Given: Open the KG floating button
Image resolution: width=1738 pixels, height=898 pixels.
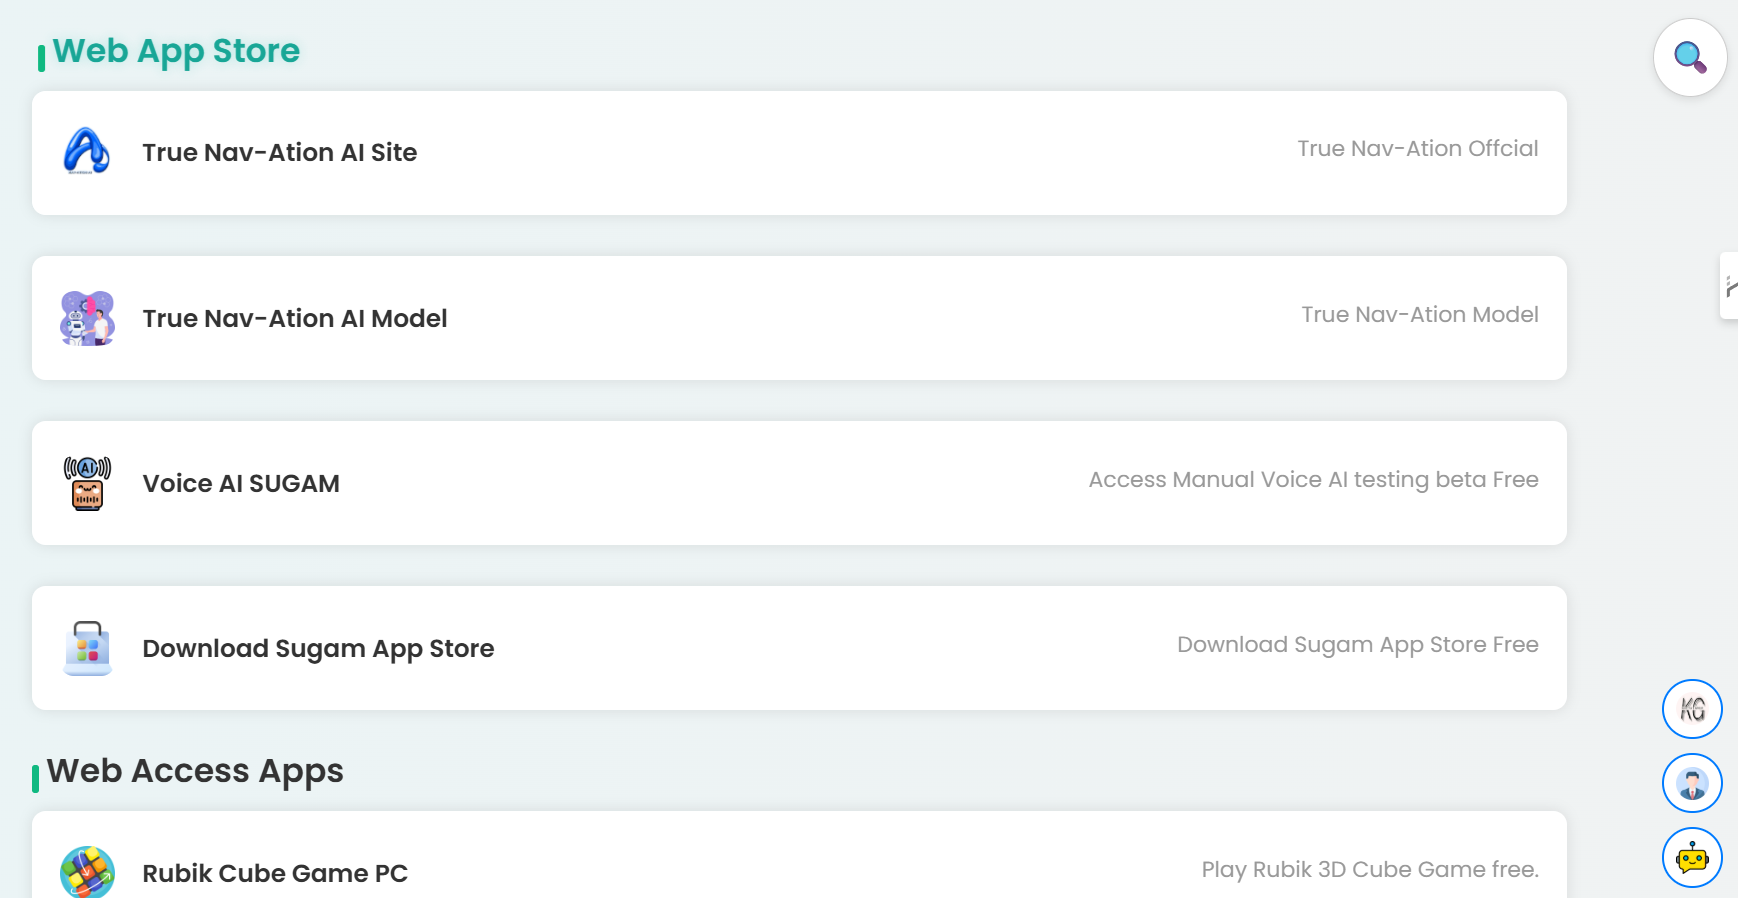Looking at the screenshot, I should 1692,709.
